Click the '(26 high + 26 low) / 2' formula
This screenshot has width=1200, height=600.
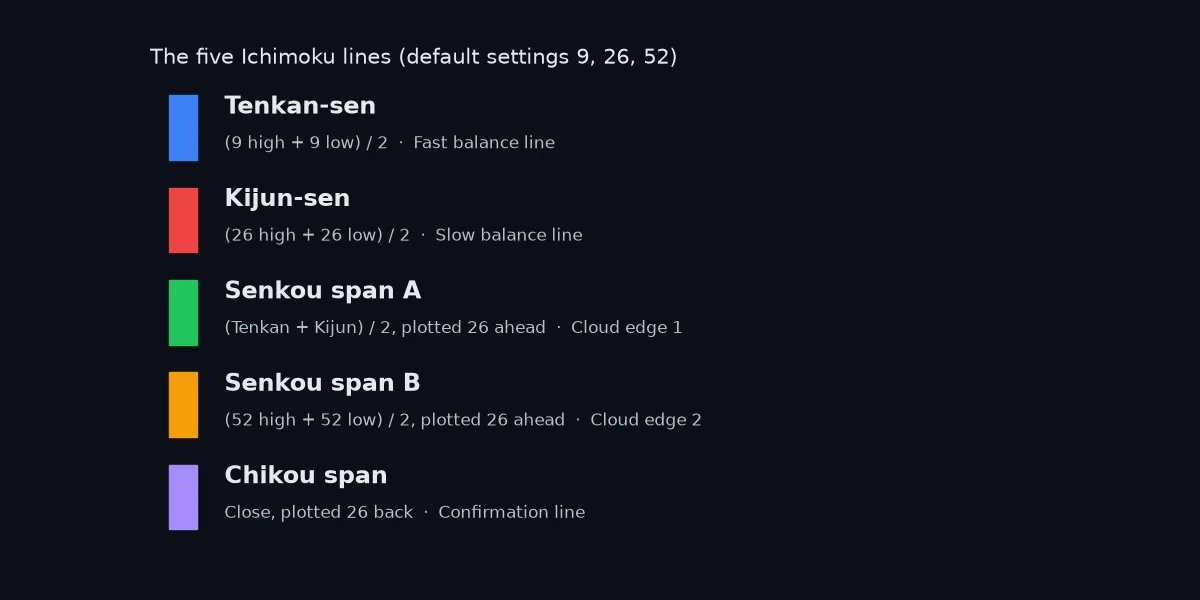pos(317,235)
